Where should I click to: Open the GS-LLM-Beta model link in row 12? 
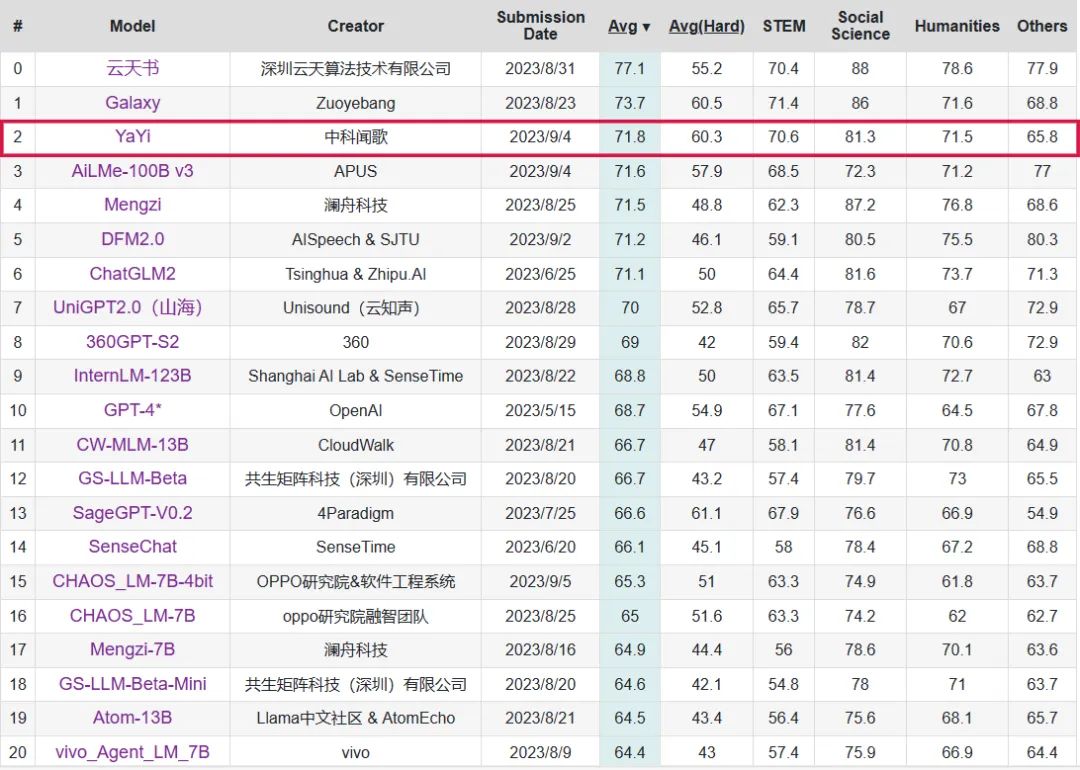132,478
